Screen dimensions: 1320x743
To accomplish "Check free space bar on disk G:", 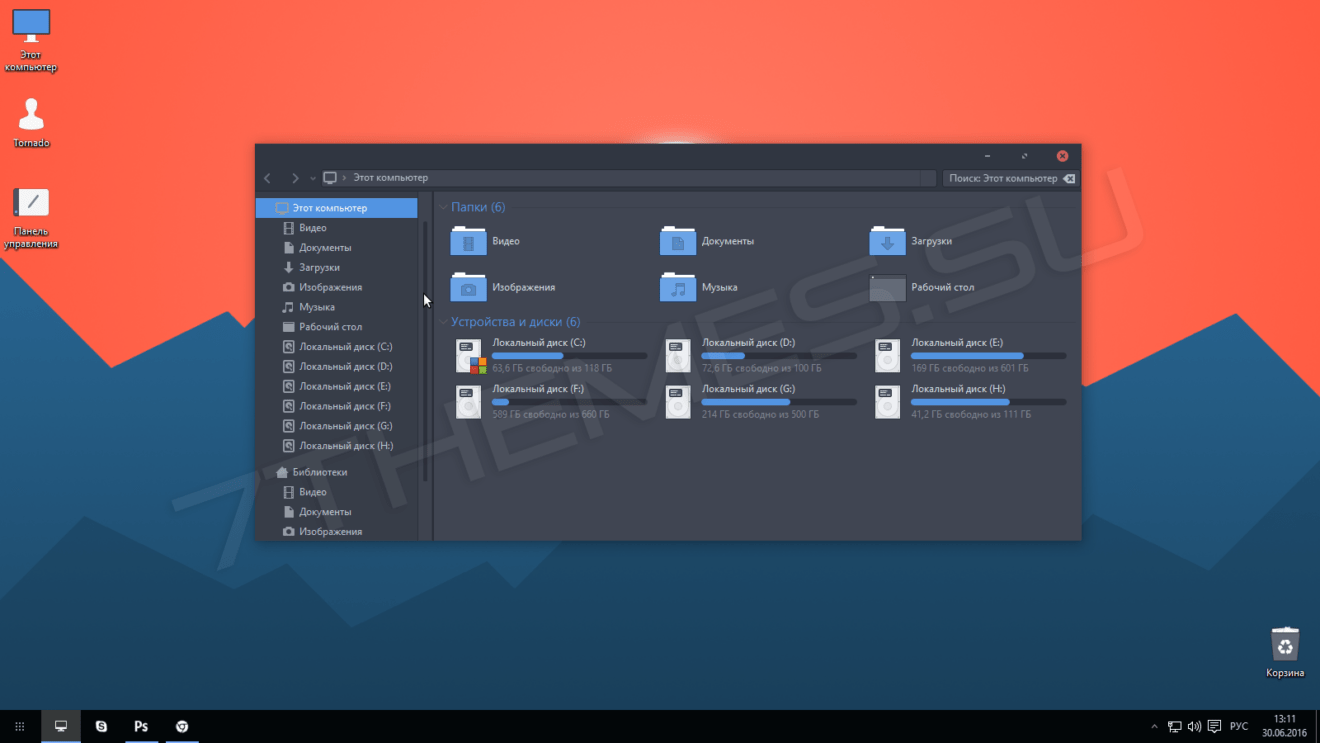I will pos(779,402).
